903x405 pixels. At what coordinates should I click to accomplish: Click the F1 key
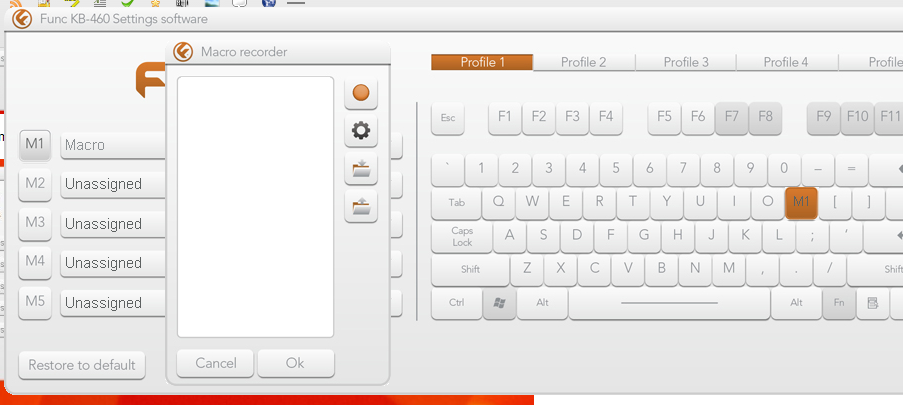click(x=505, y=118)
